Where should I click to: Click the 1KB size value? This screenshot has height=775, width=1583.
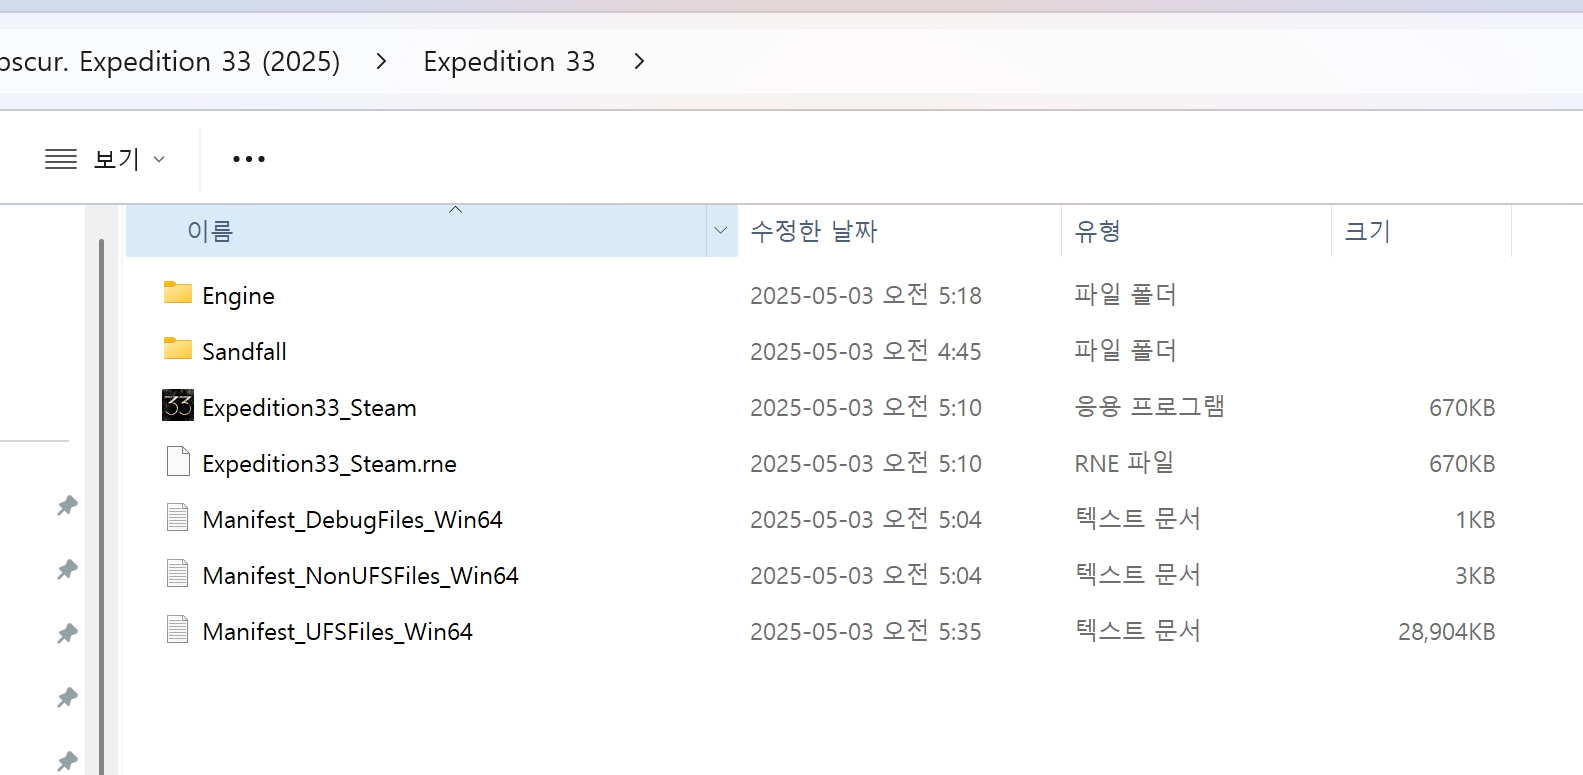1475,520
